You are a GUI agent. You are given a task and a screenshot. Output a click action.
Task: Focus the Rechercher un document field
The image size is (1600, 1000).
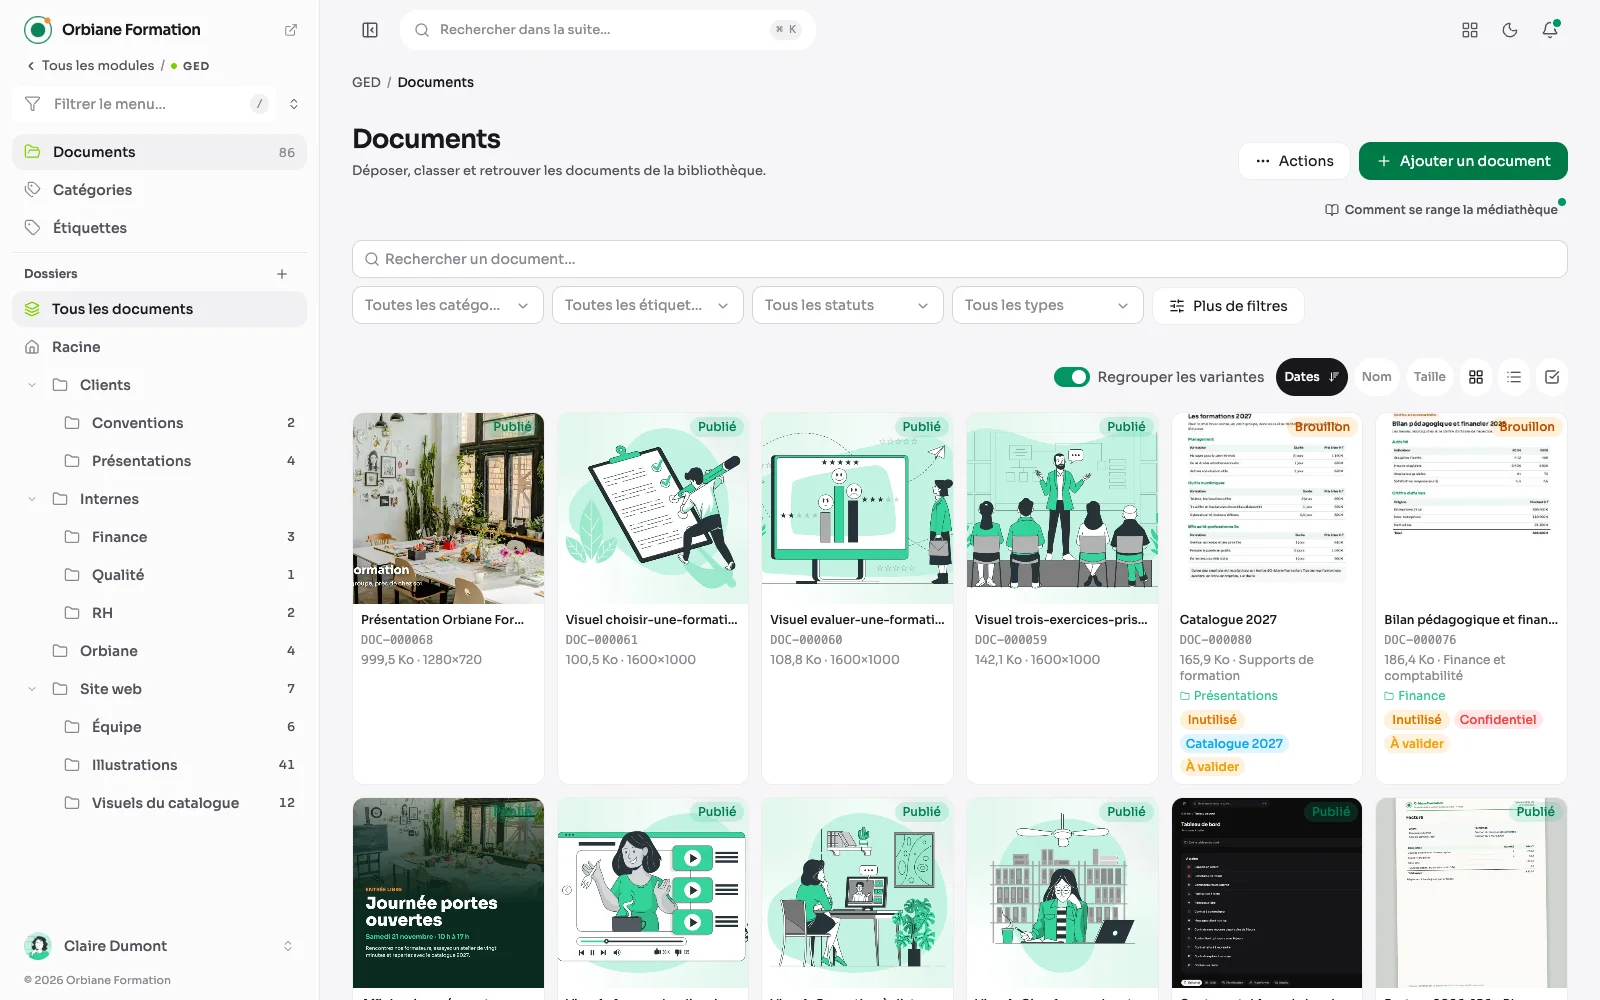click(x=960, y=259)
